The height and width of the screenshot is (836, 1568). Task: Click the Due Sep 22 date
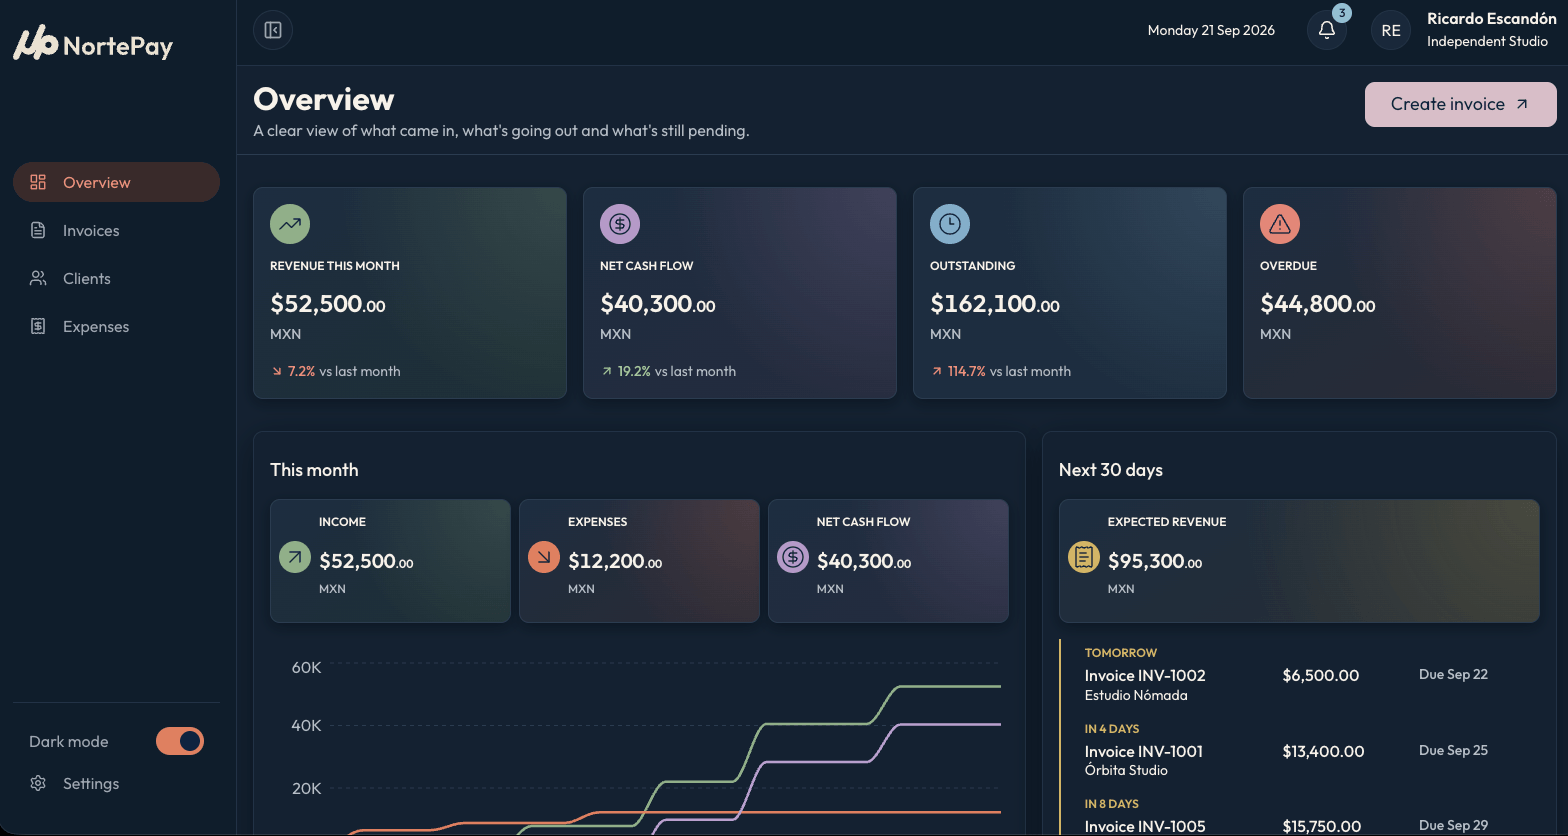[1453, 675]
